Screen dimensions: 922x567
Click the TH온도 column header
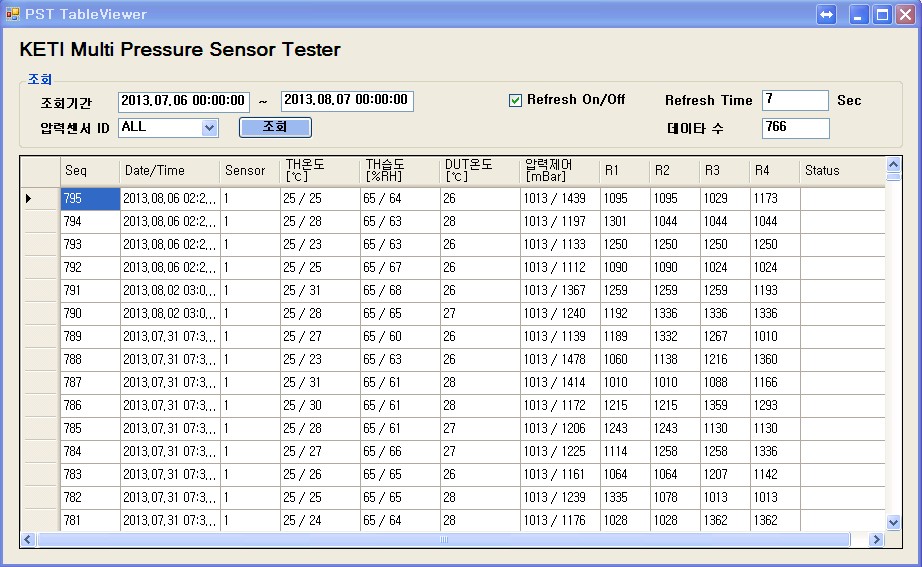click(x=320, y=171)
